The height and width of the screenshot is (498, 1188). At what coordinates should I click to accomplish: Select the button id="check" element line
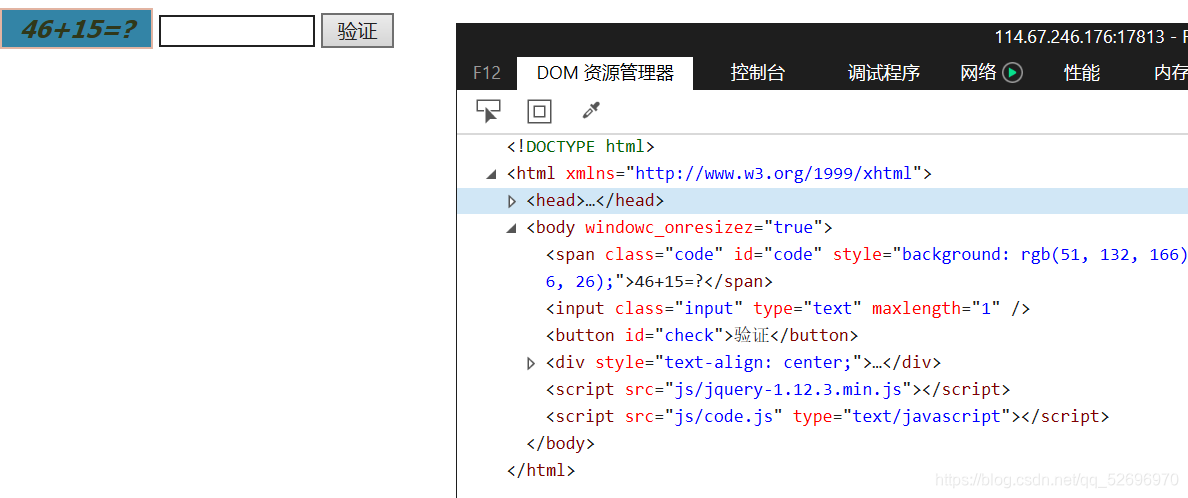point(702,335)
